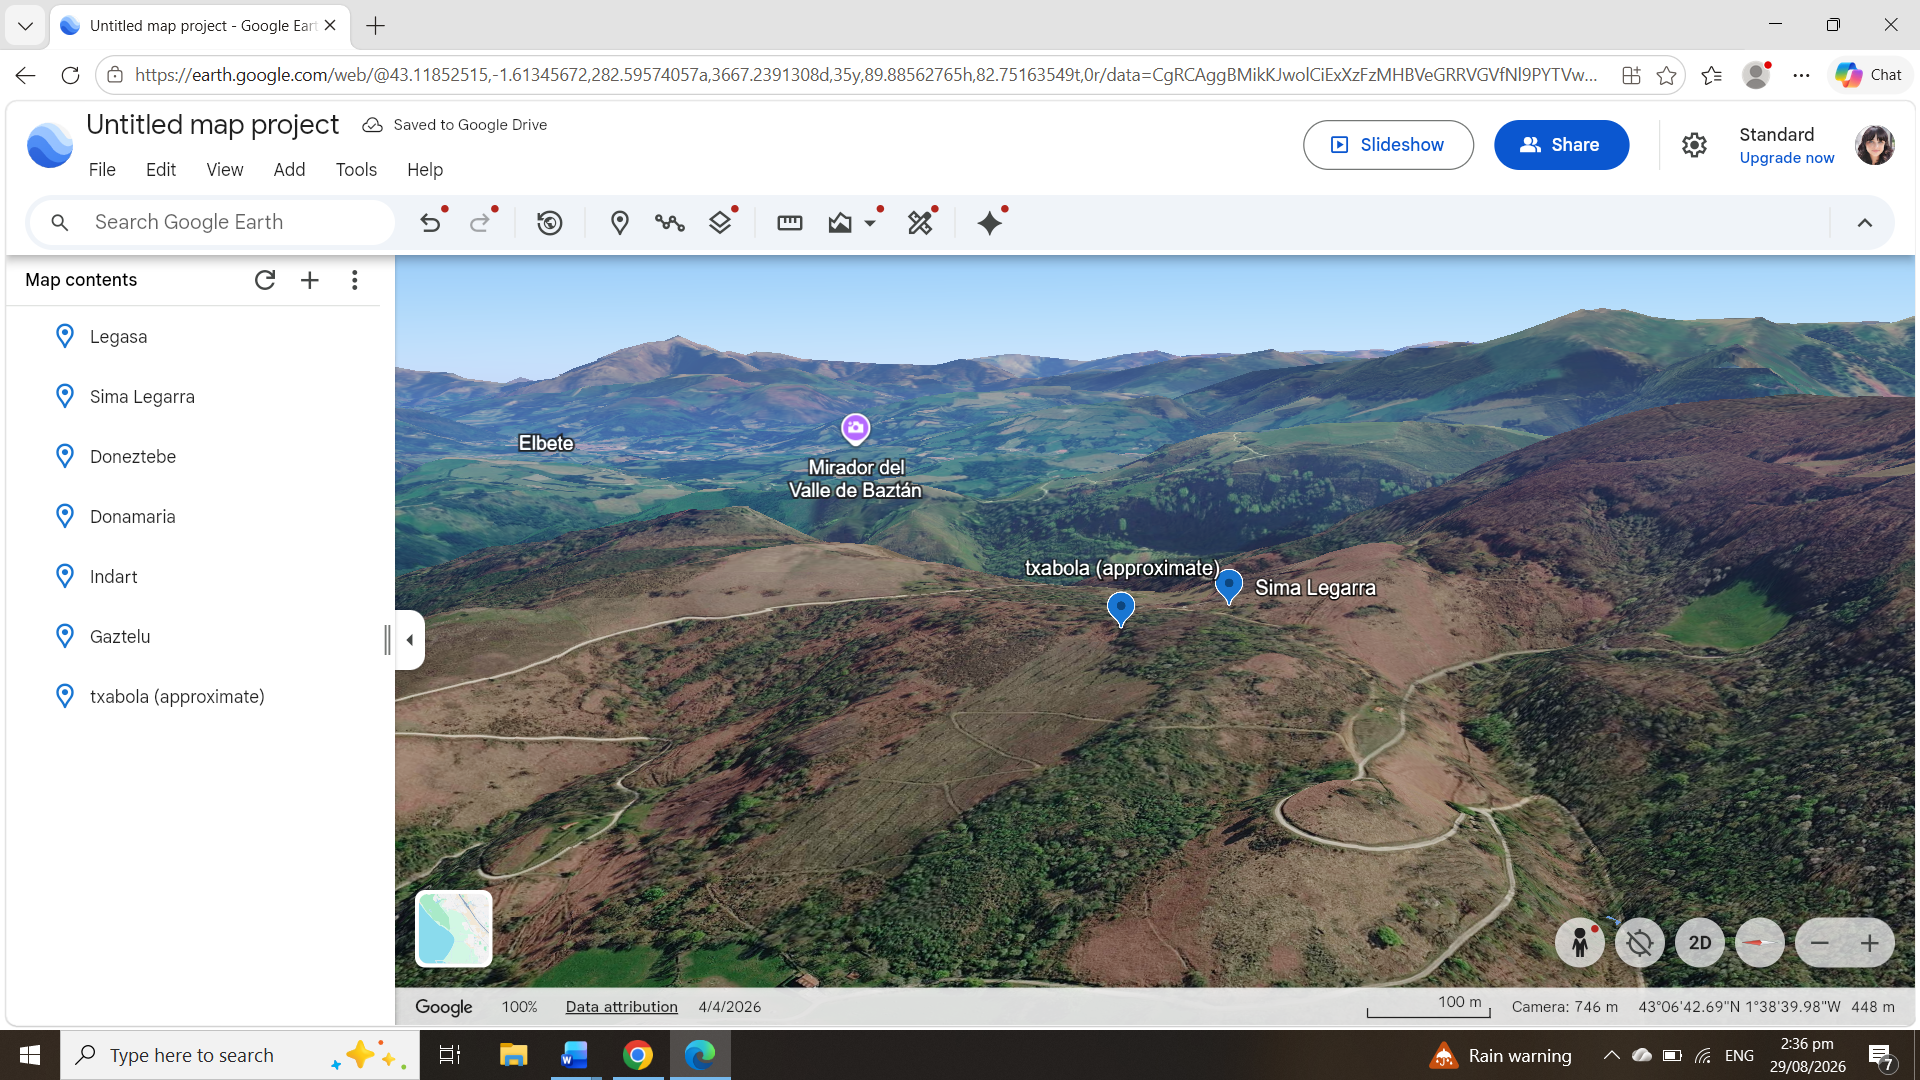The height and width of the screenshot is (1080, 1920).
Task: Select the draw path or polygon tool
Action: 670,223
